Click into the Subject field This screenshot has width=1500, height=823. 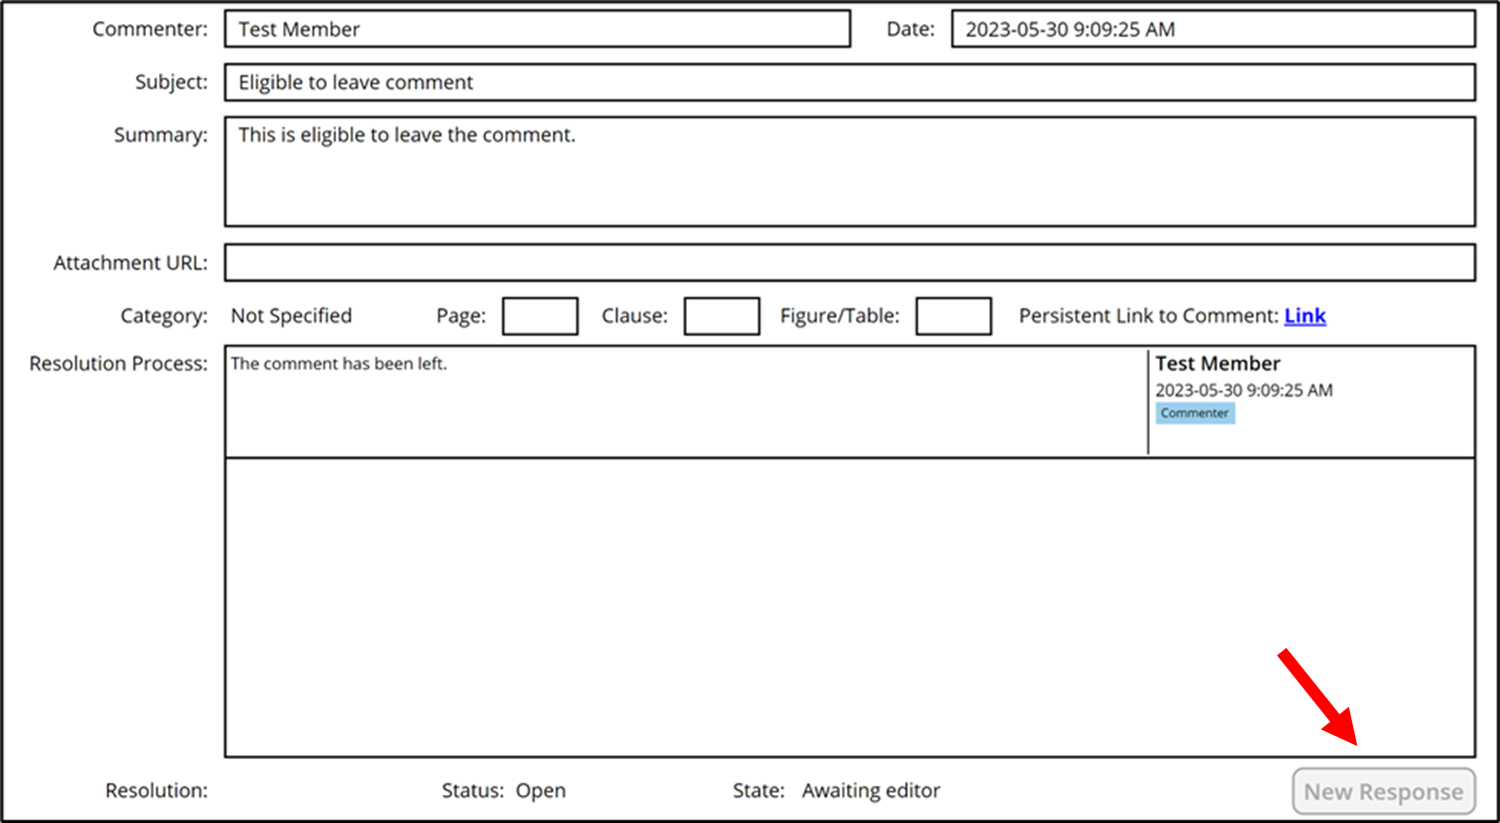coord(849,82)
